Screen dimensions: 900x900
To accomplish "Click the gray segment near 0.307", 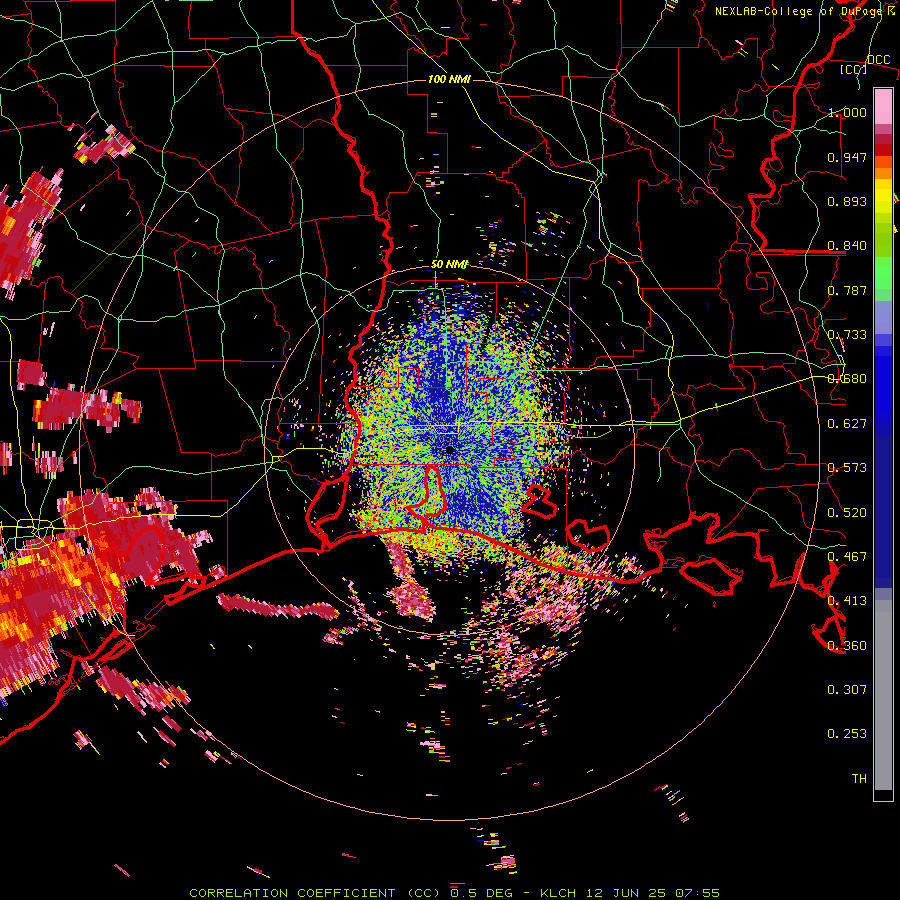I will coord(883,695).
